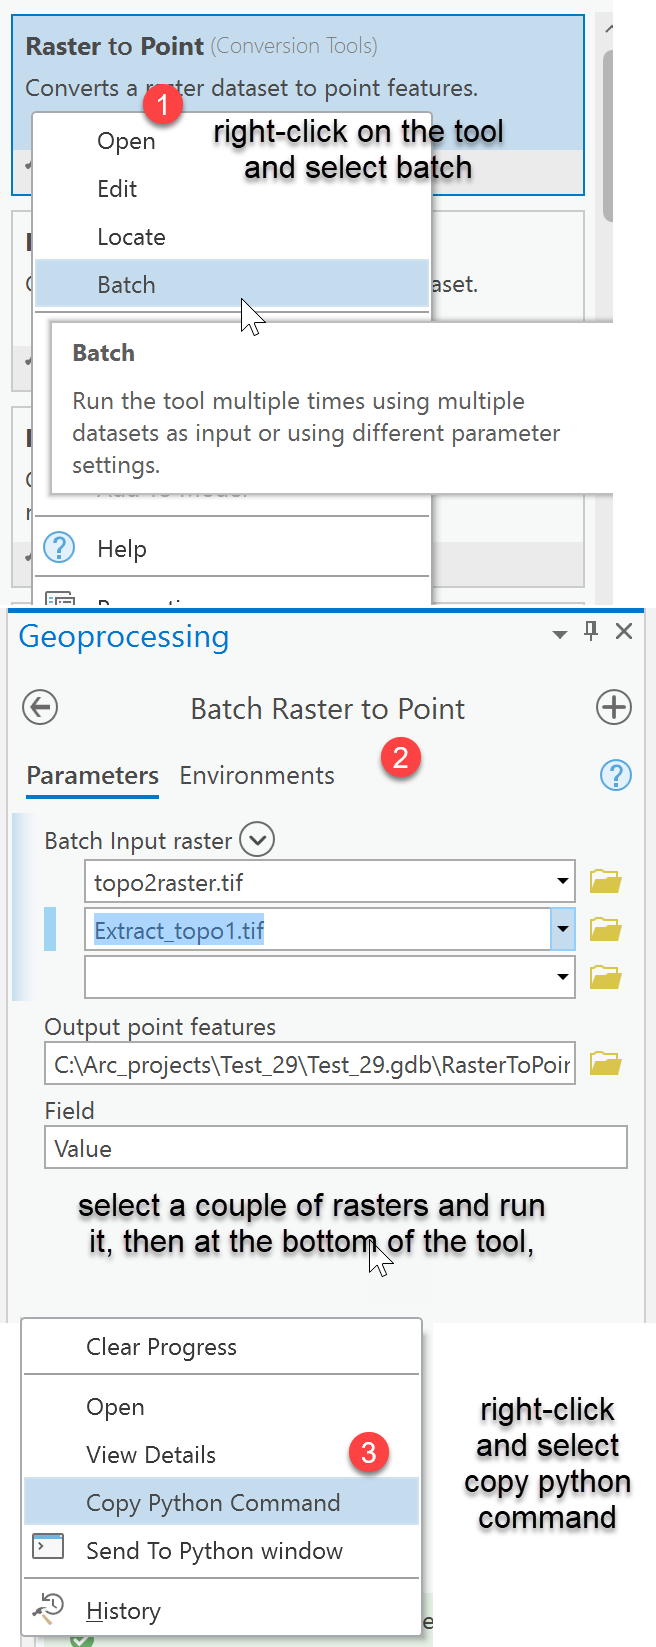Switch to the Environments tab
The width and height of the screenshot is (656, 1647).
click(257, 775)
